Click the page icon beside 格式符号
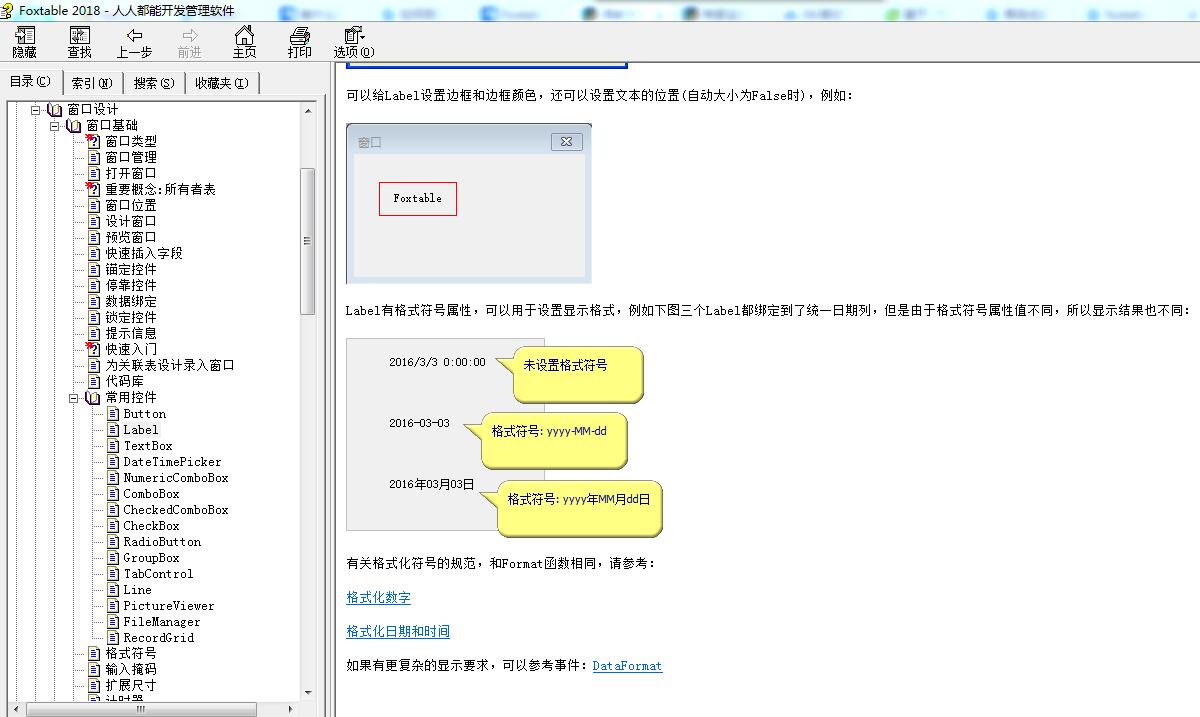 click(x=94, y=653)
